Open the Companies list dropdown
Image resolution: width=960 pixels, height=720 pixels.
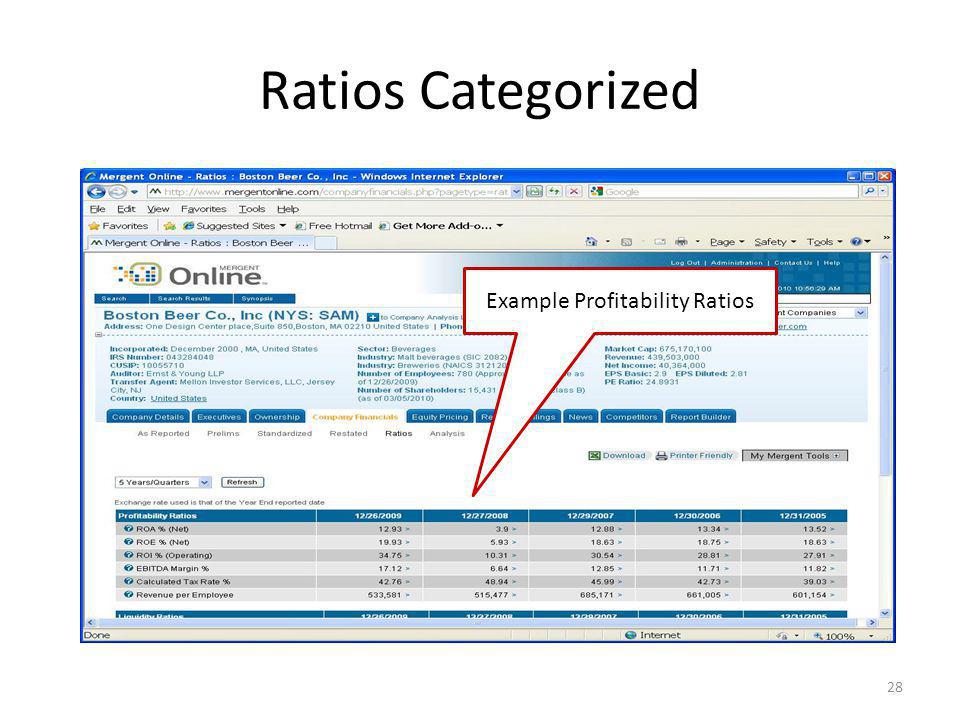(860, 313)
